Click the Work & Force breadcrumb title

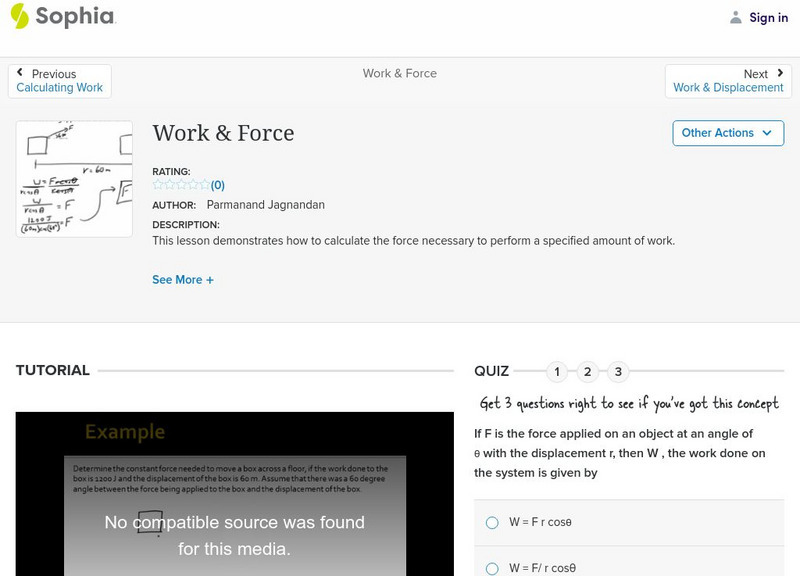pos(399,73)
